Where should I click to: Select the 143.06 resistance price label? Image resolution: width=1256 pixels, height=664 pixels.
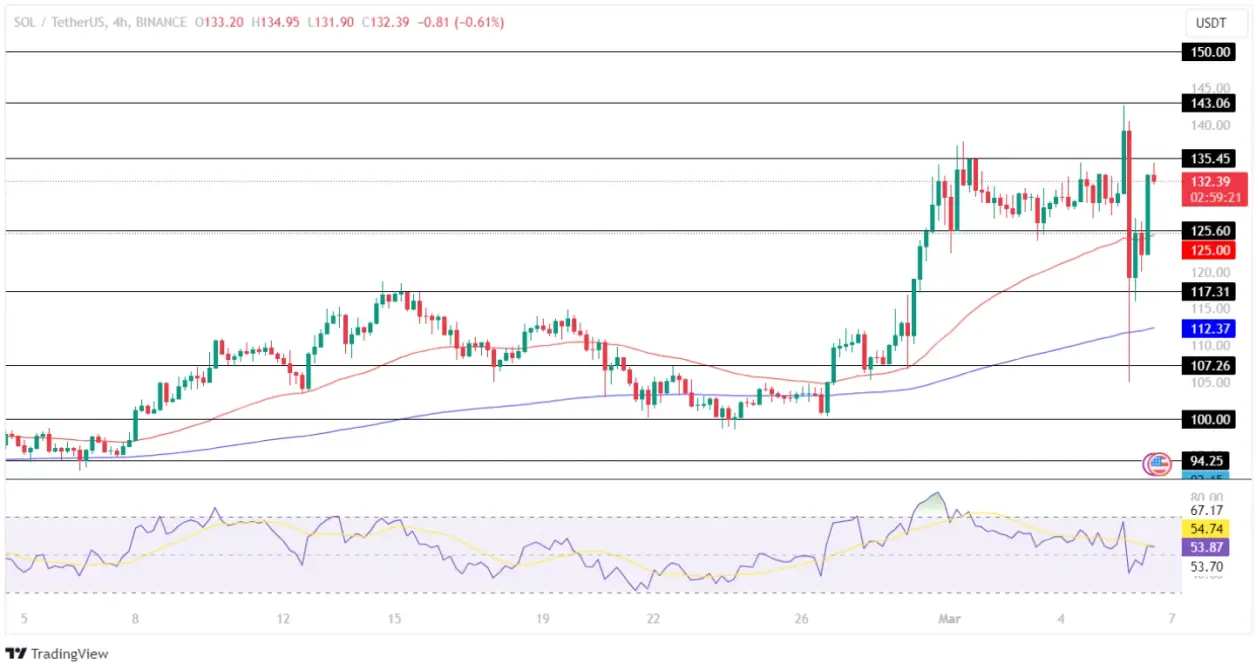click(x=1207, y=103)
